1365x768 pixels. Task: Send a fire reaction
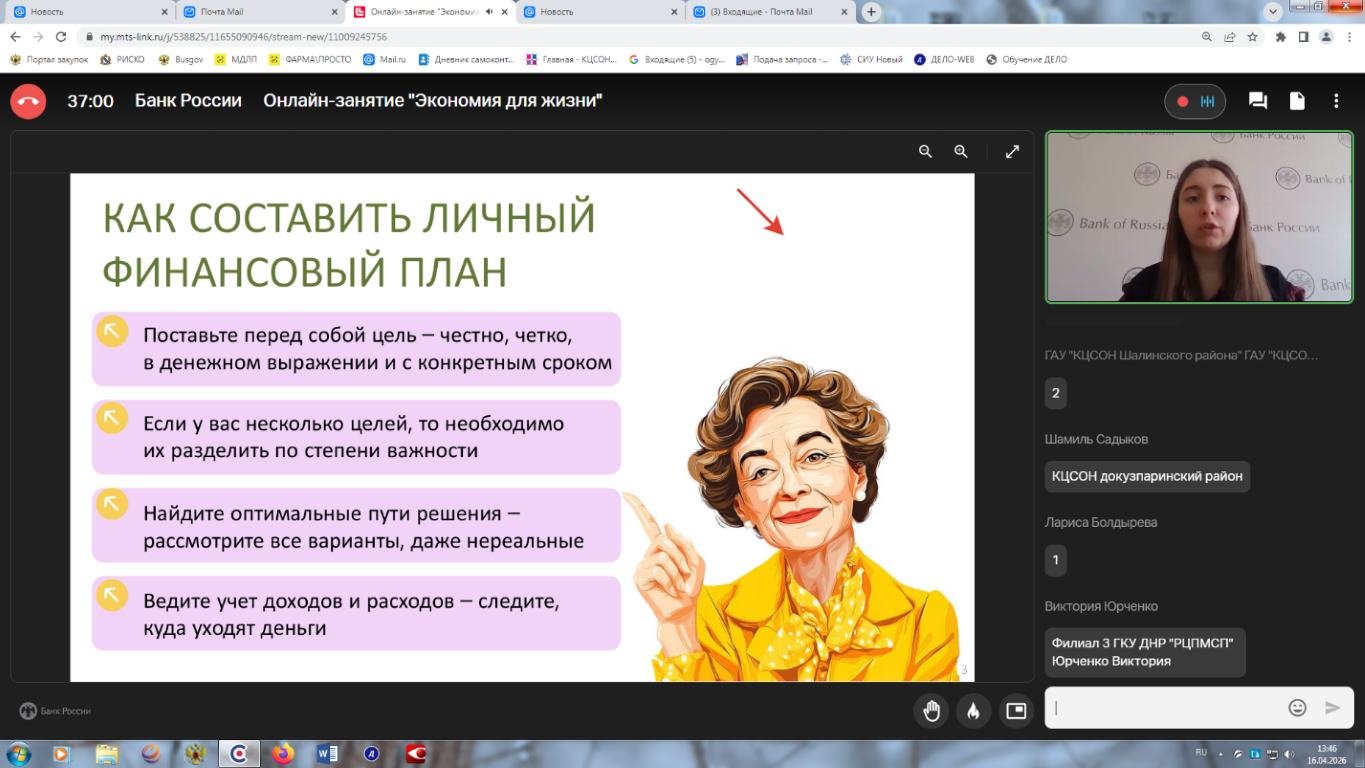pyautogui.click(x=973, y=711)
